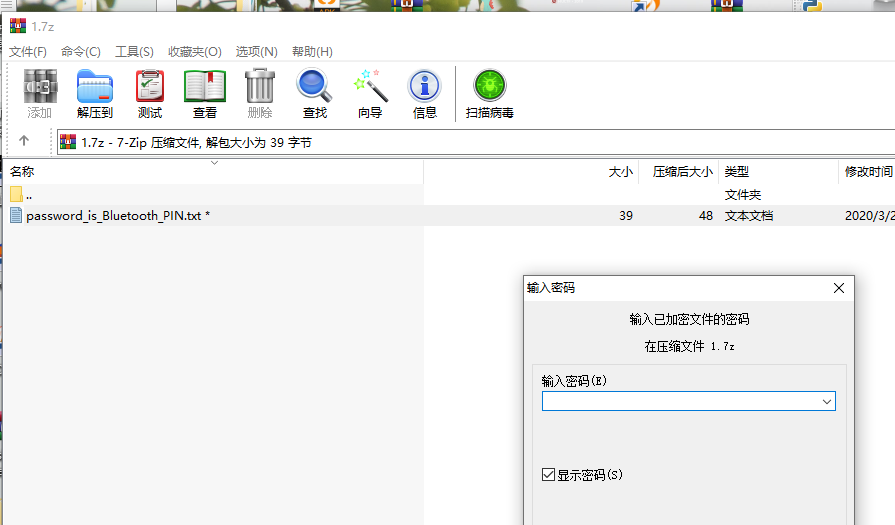Click type cell 文本文档
The width and height of the screenshot is (895, 525).
[x=749, y=216]
